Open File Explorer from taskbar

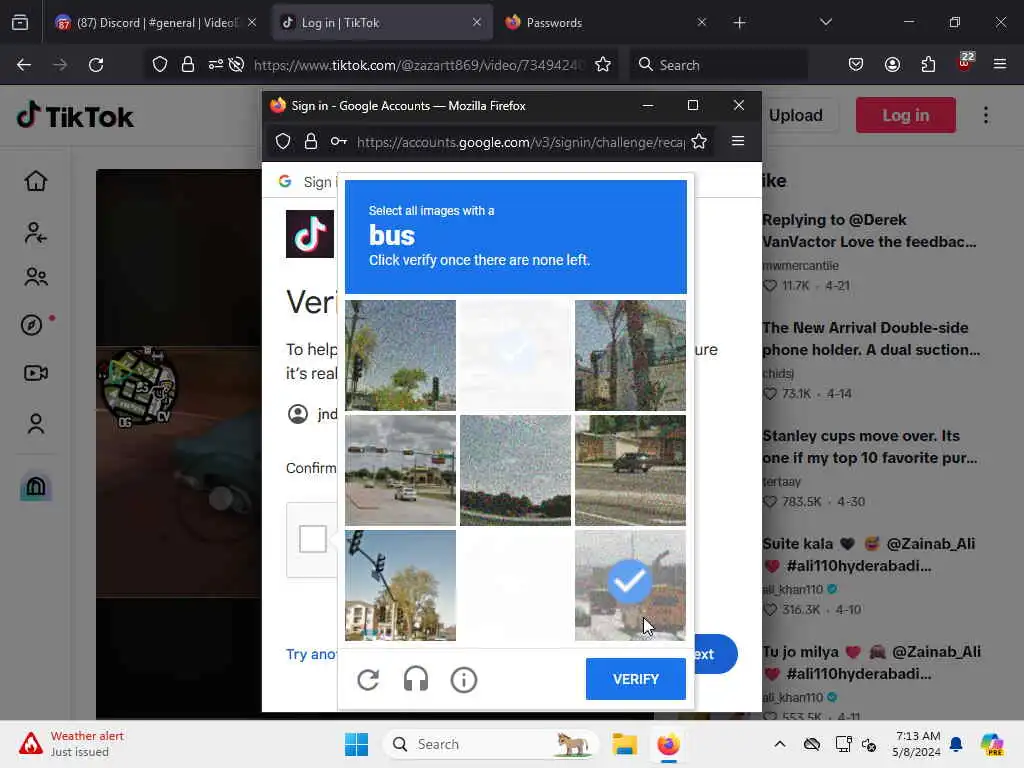pos(624,744)
